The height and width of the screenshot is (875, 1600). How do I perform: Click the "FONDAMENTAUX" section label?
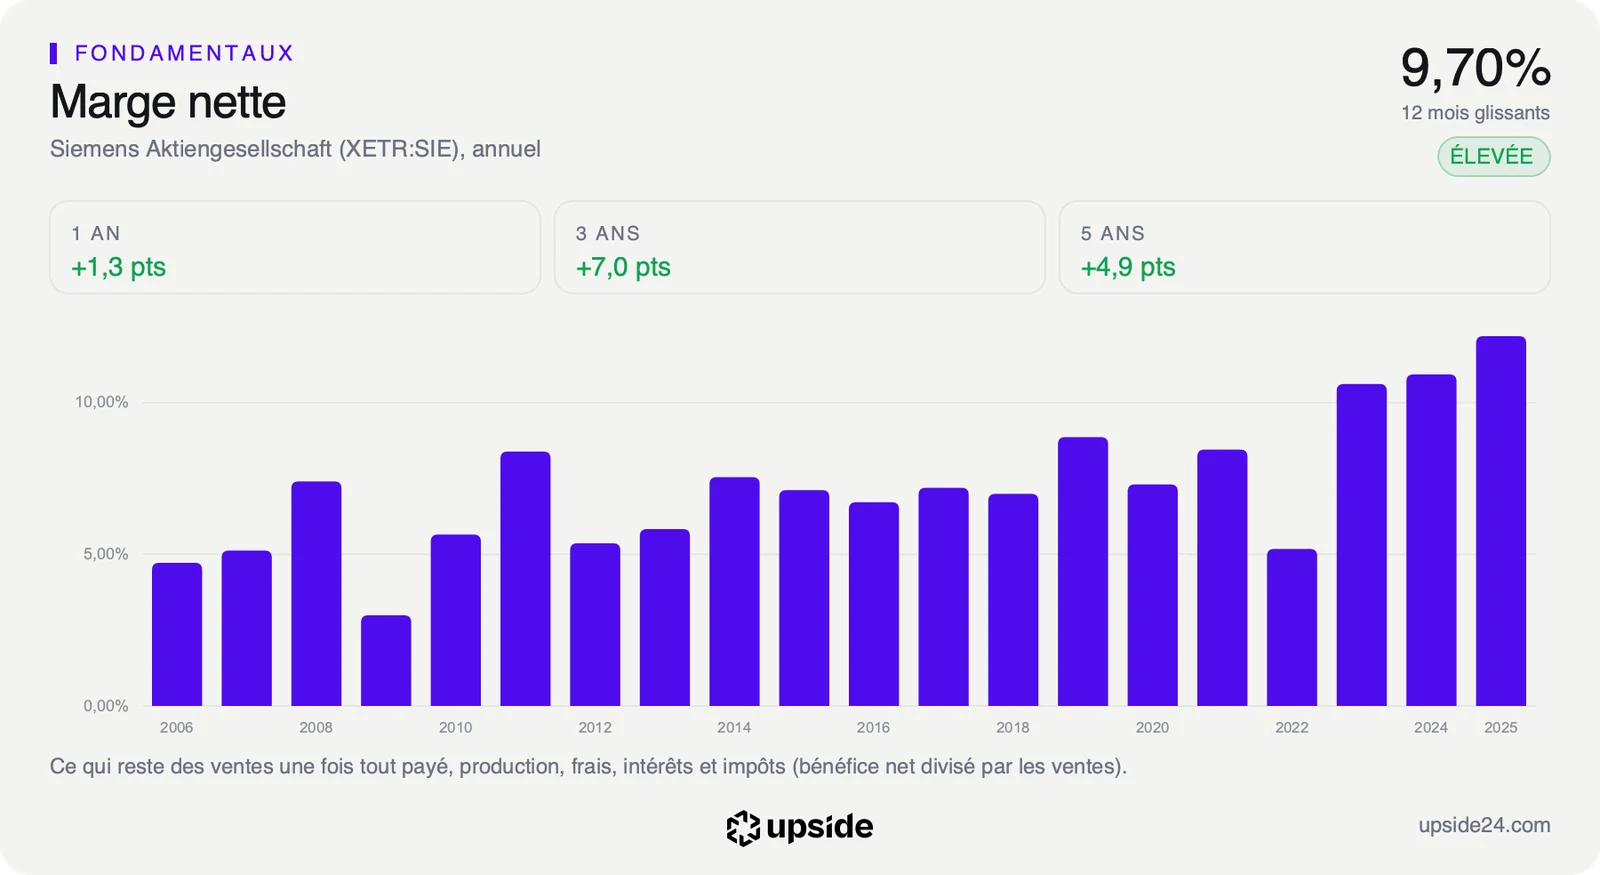pos(184,53)
